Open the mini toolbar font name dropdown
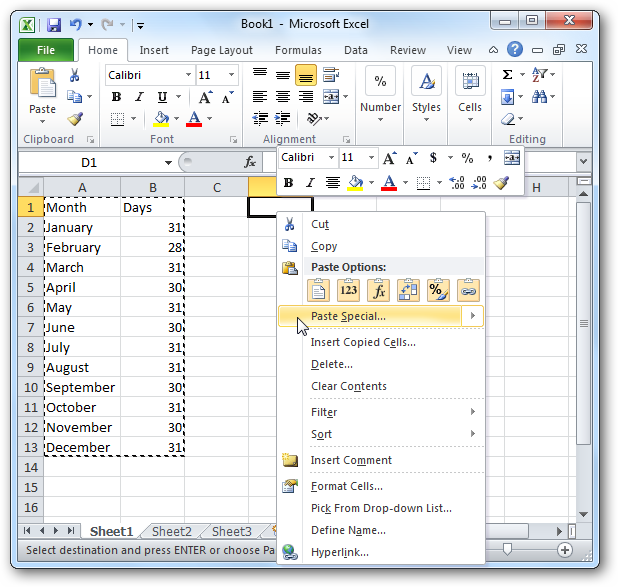Image resolution: width=618 pixels, height=587 pixels. tap(331, 158)
